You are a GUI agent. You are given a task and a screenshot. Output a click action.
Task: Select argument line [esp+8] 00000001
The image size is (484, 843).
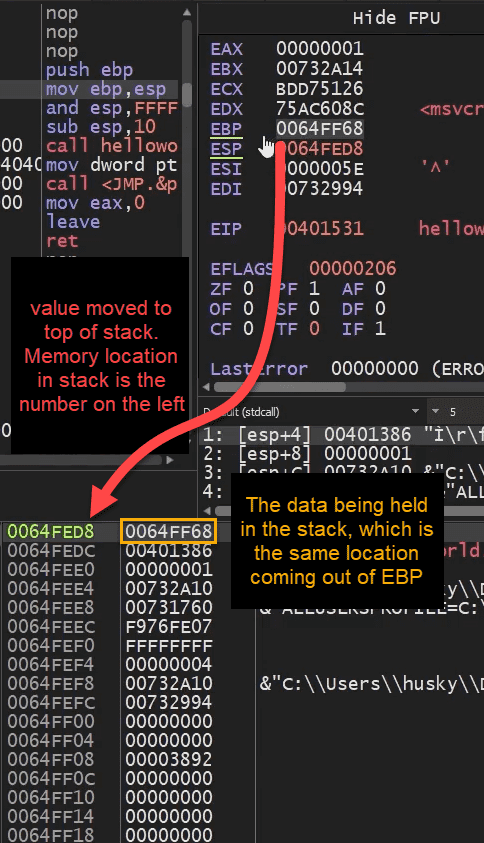307,454
